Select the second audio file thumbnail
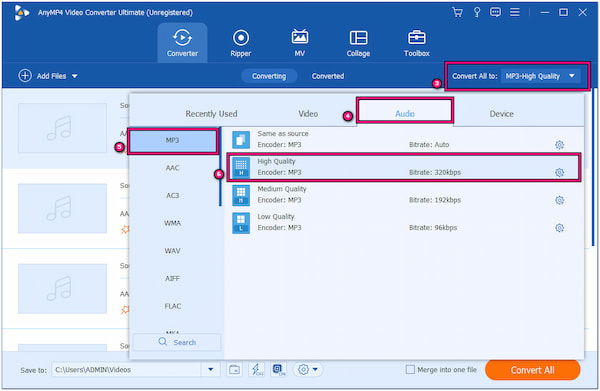Viewport: 600px width, 391px height. tap(62, 208)
